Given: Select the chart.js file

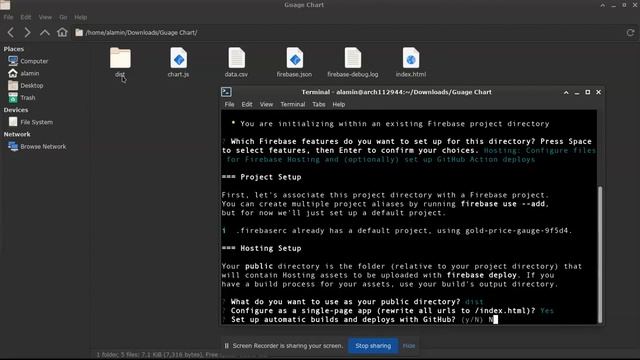Looking at the screenshot, I should tap(178, 62).
